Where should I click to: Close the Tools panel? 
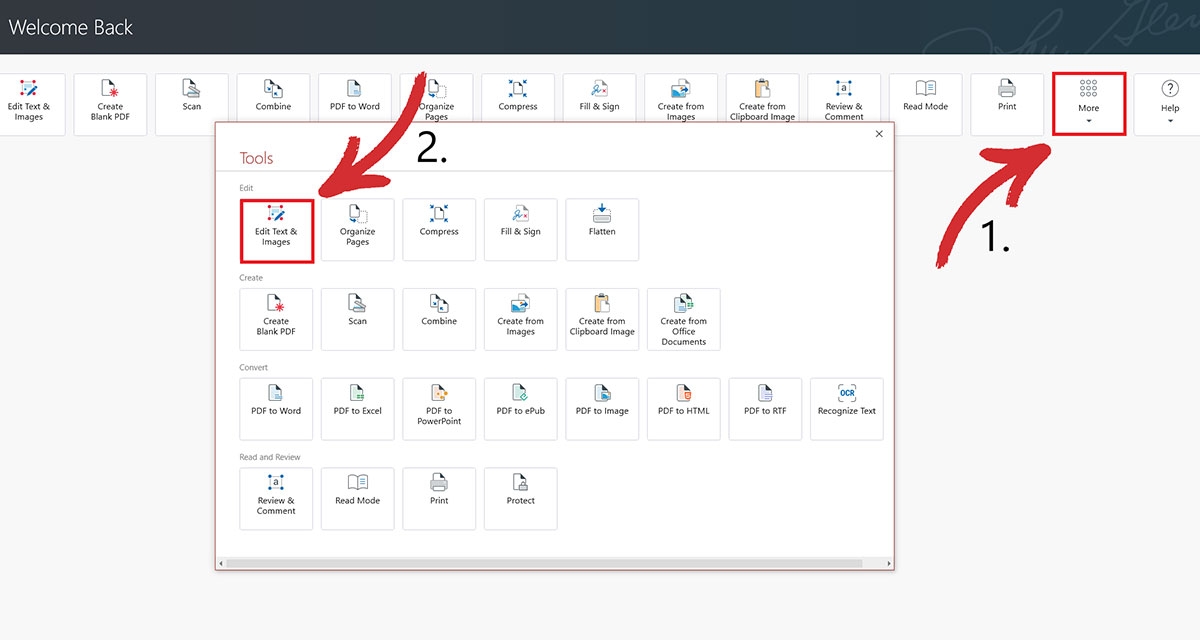(879, 133)
